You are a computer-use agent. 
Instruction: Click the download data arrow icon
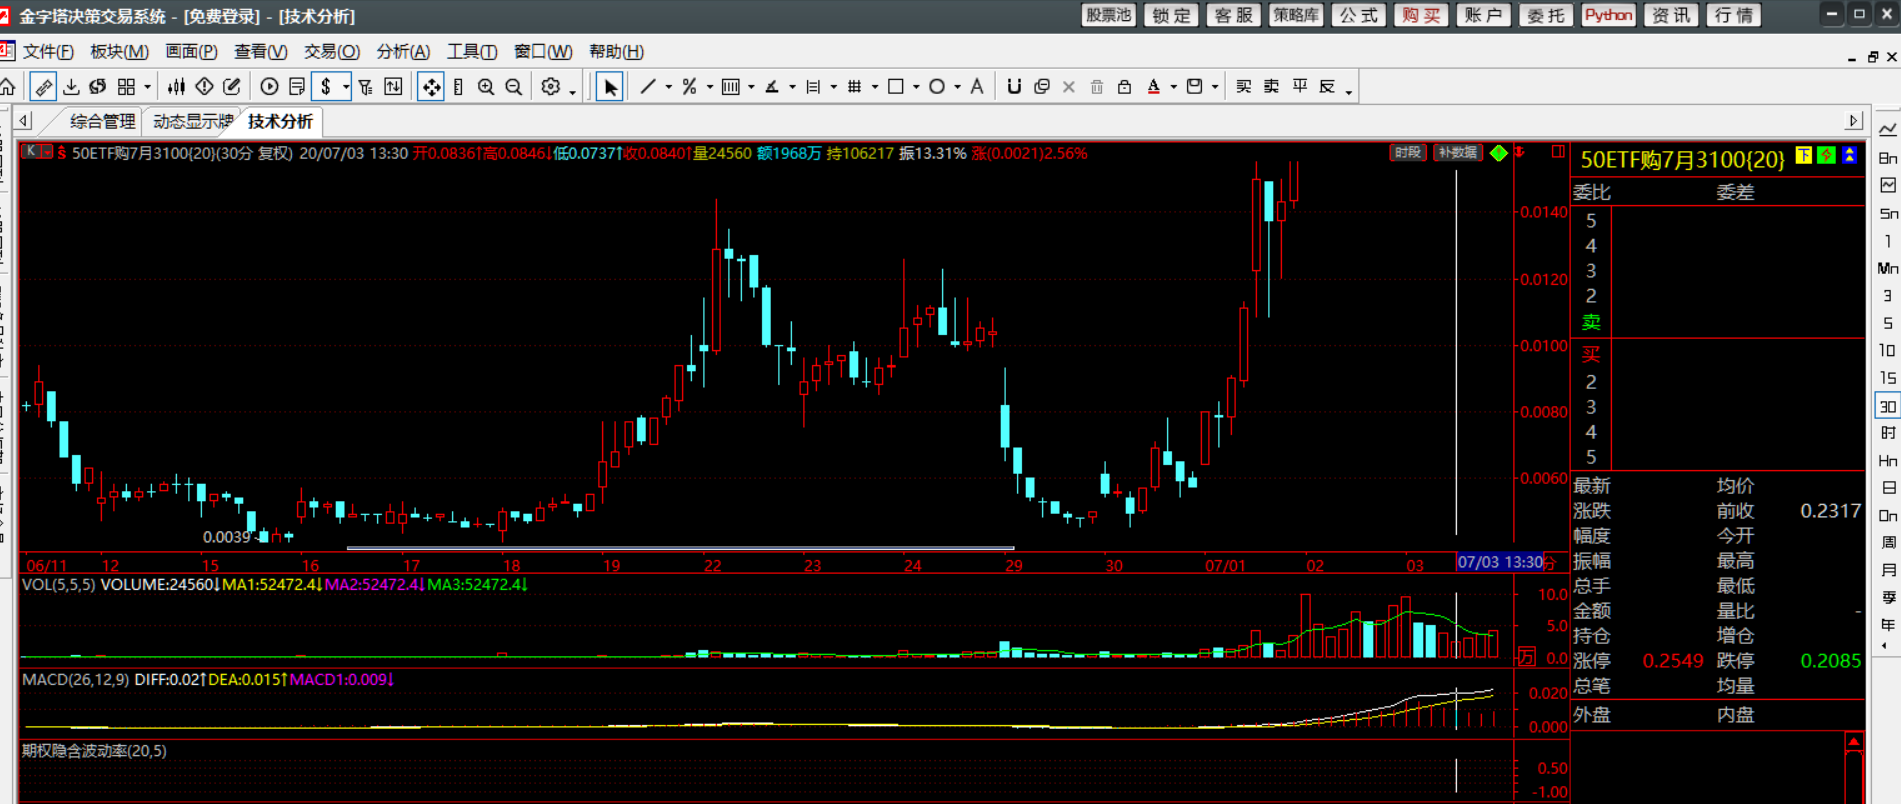coord(71,87)
